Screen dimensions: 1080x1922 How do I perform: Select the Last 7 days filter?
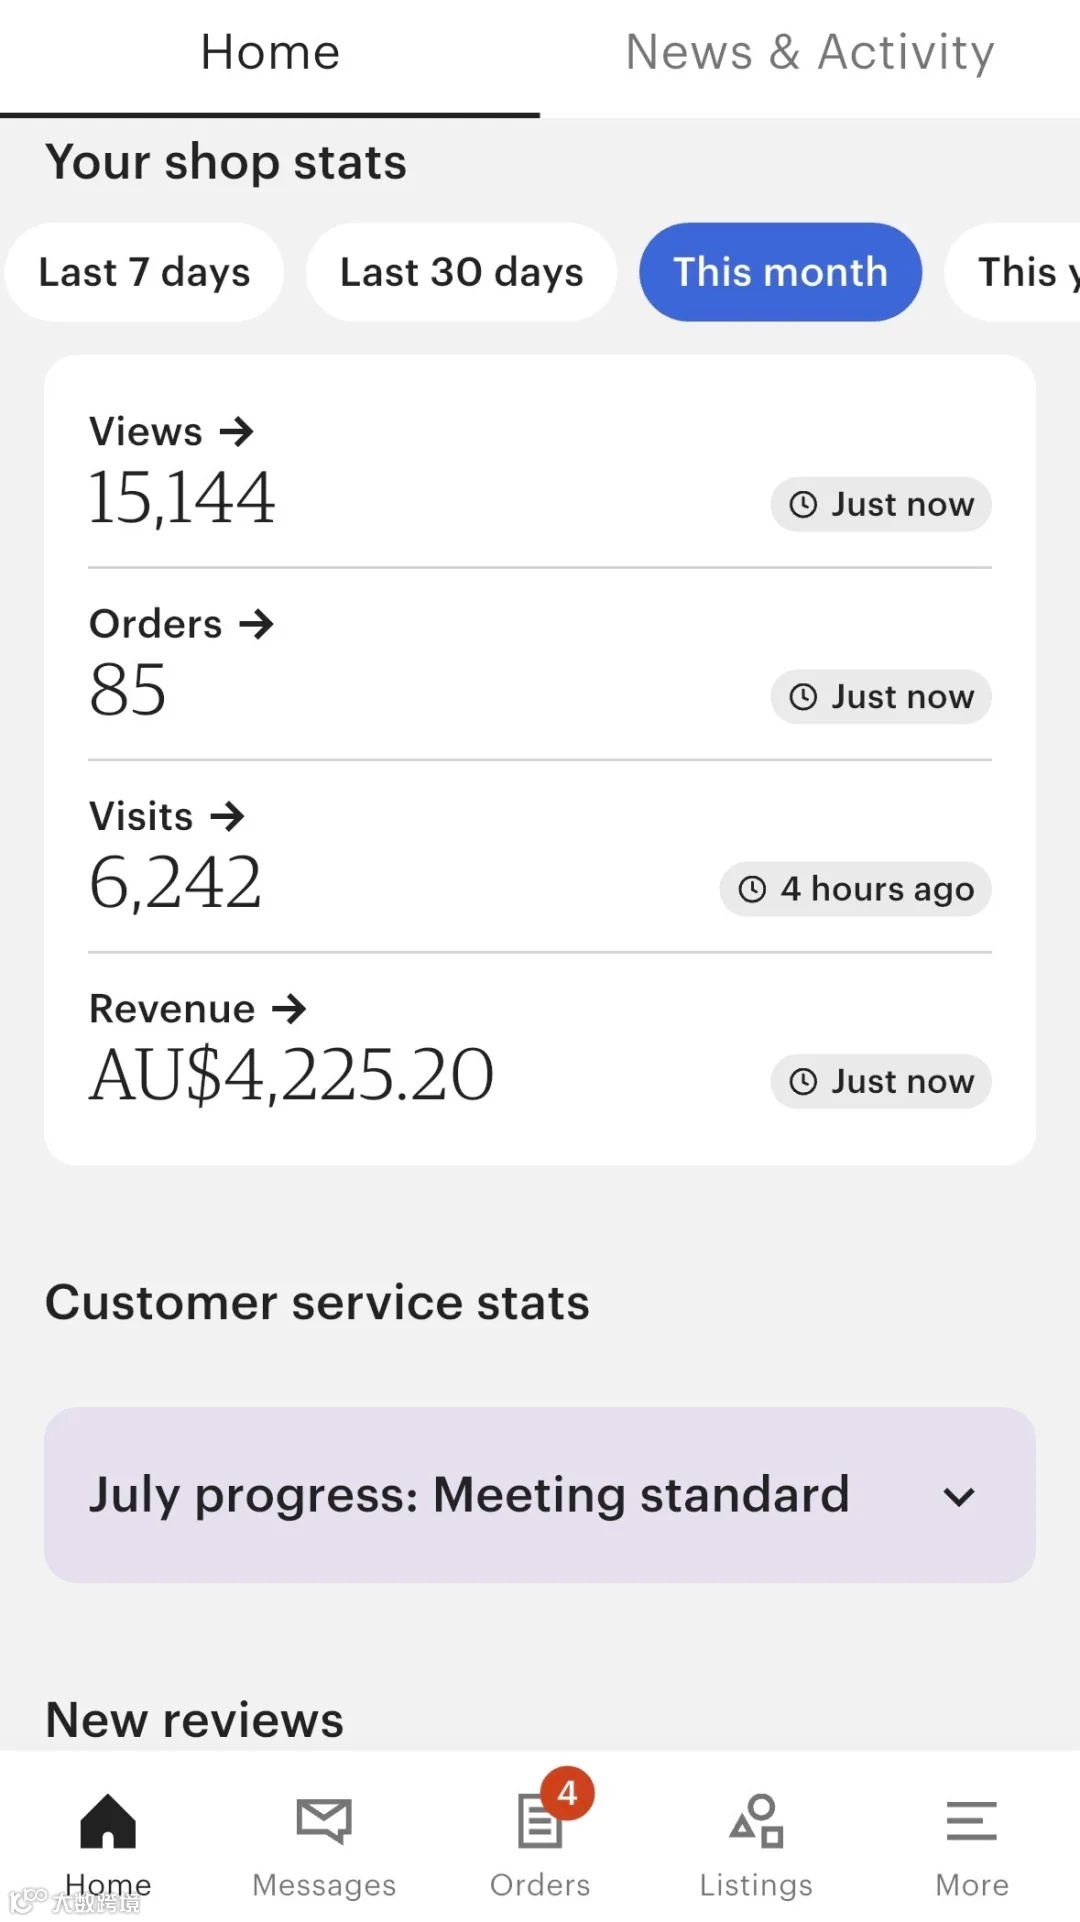coord(144,272)
